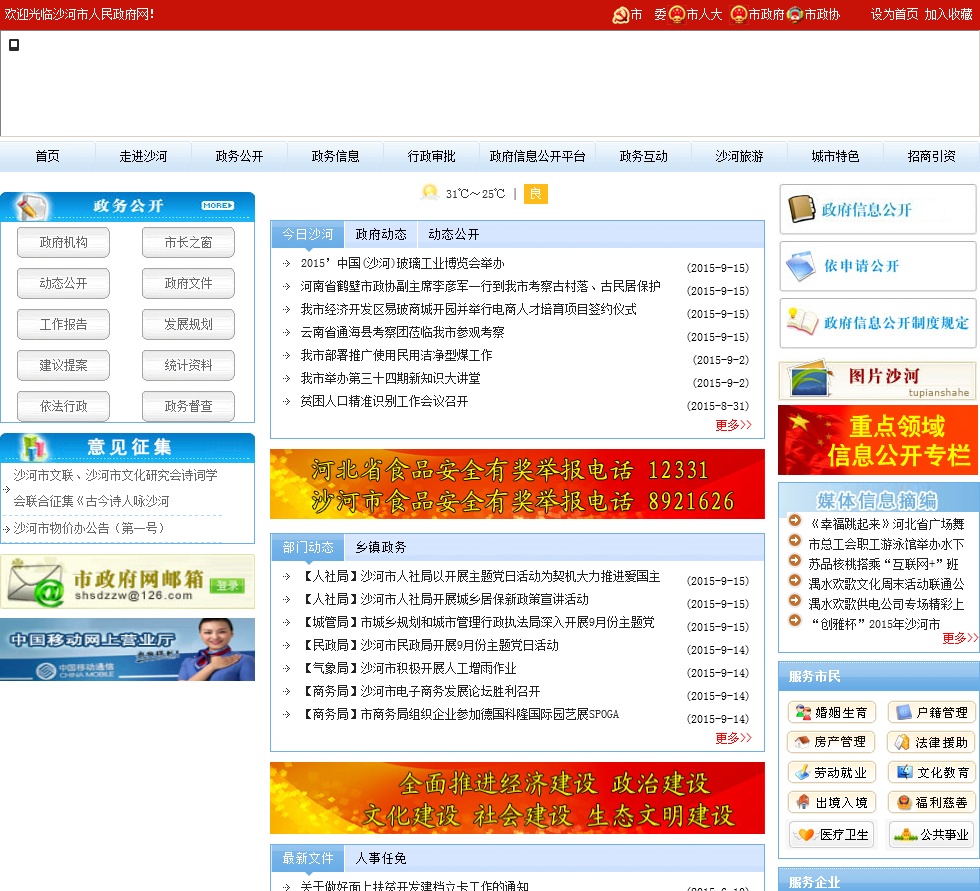Switch to the 政府动态 tab
Image resolution: width=980 pixels, height=891 pixels.
(381, 234)
